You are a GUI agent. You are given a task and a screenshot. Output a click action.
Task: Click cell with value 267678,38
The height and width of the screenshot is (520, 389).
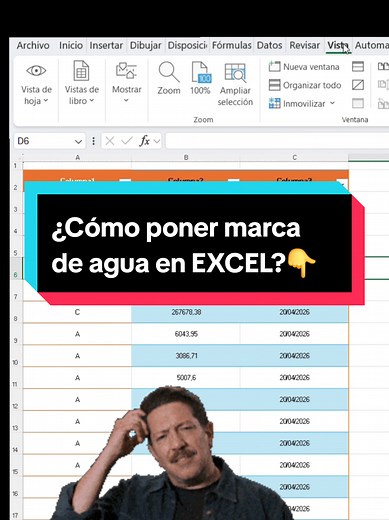pyautogui.click(x=186, y=312)
